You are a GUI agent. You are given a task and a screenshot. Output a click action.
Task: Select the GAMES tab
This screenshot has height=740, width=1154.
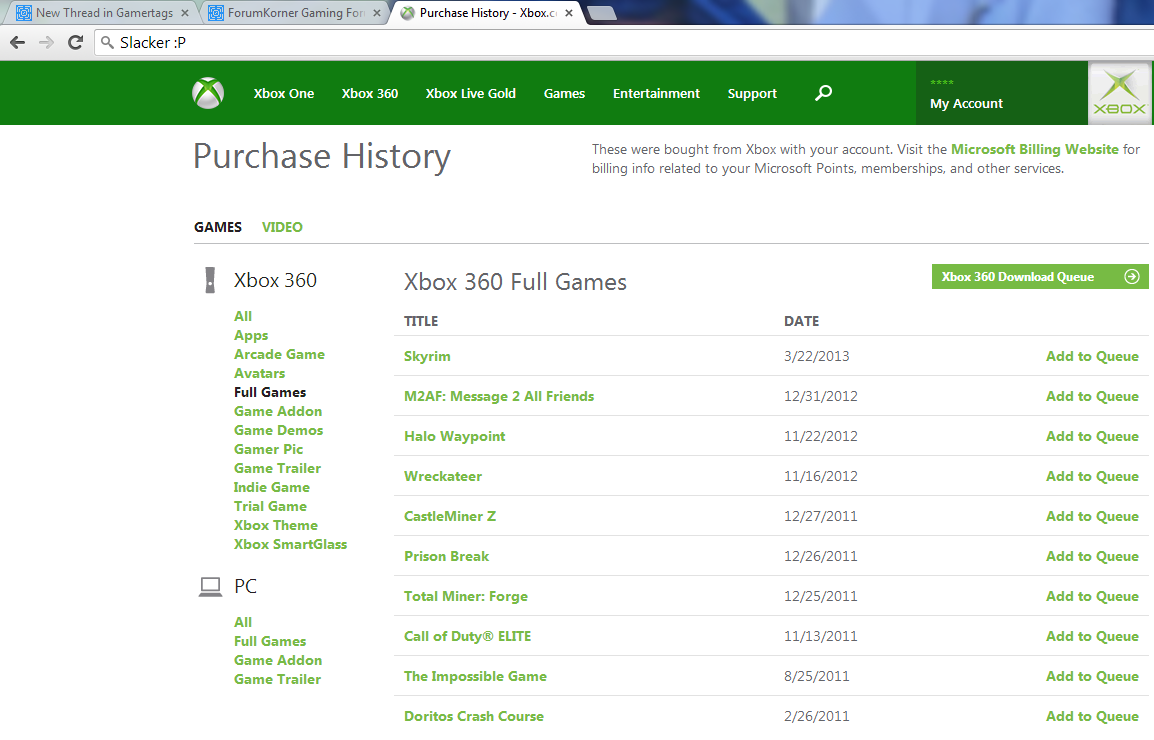[x=218, y=227]
